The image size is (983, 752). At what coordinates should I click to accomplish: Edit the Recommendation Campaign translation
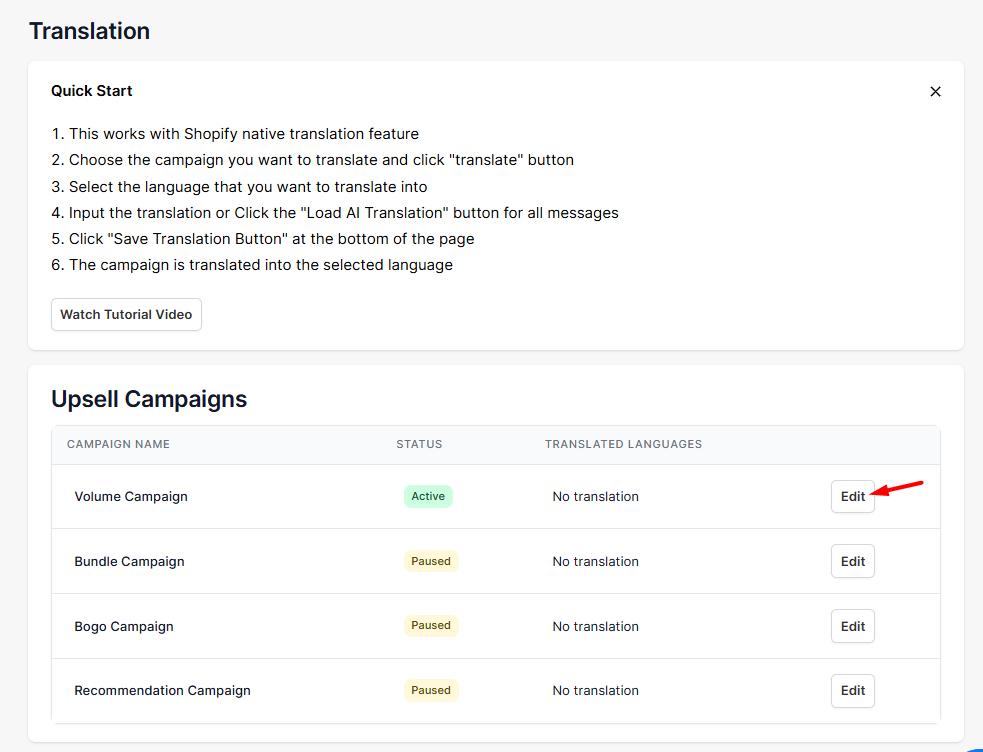(853, 691)
